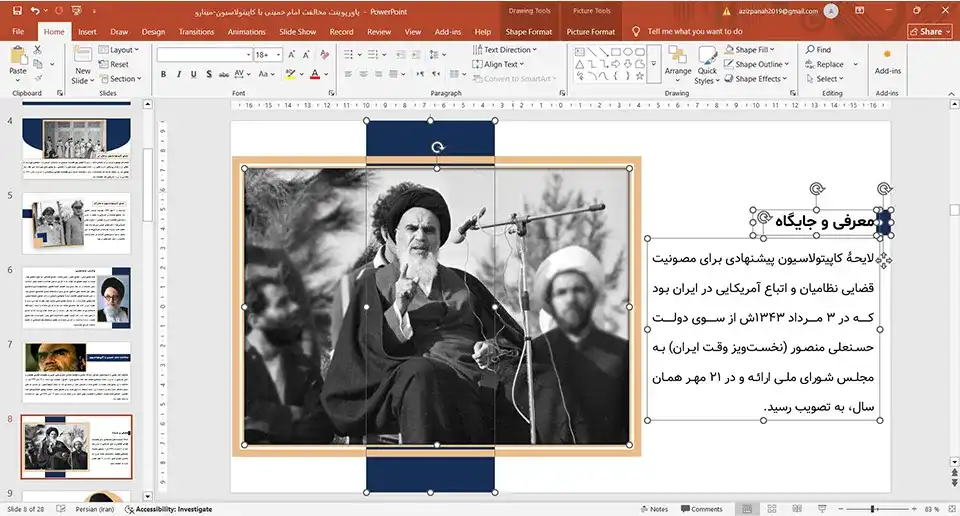The image size is (960, 516).
Task: Click Fit slide to window icon
Action: [x=951, y=509]
